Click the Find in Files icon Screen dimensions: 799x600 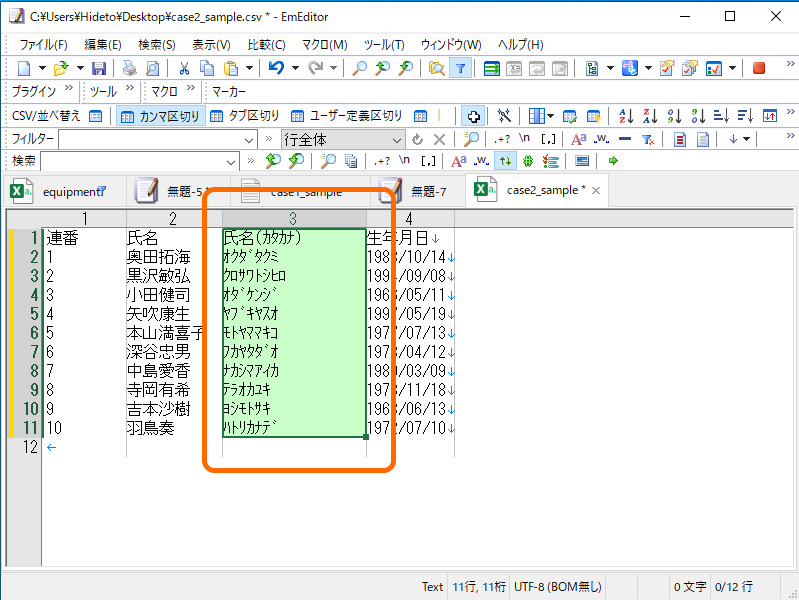pos(436,68)
